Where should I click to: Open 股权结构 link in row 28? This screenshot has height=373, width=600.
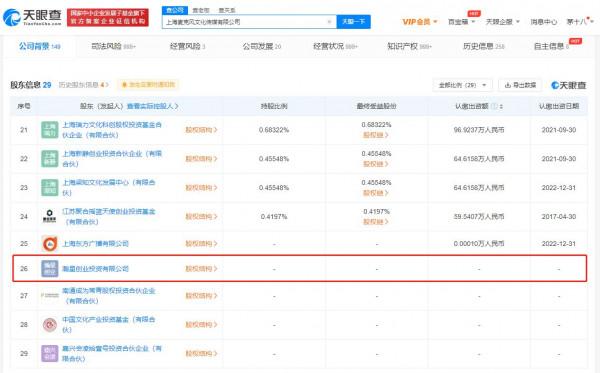(201, 325)
